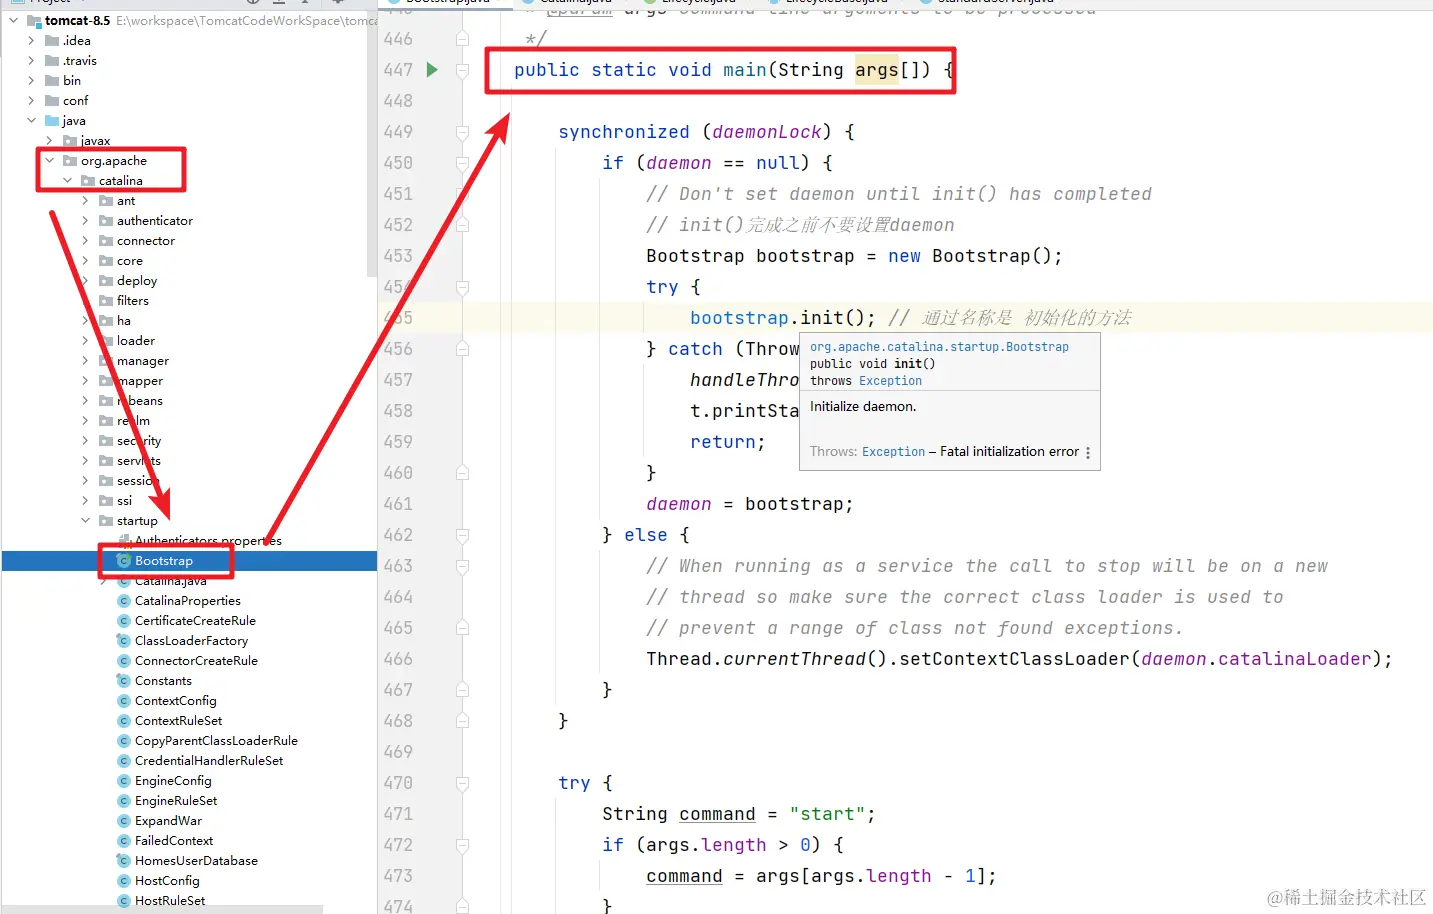Screen dimensions: 1433x914
Task: Click the folder icon of the conf directory
Action: point(52,101)
